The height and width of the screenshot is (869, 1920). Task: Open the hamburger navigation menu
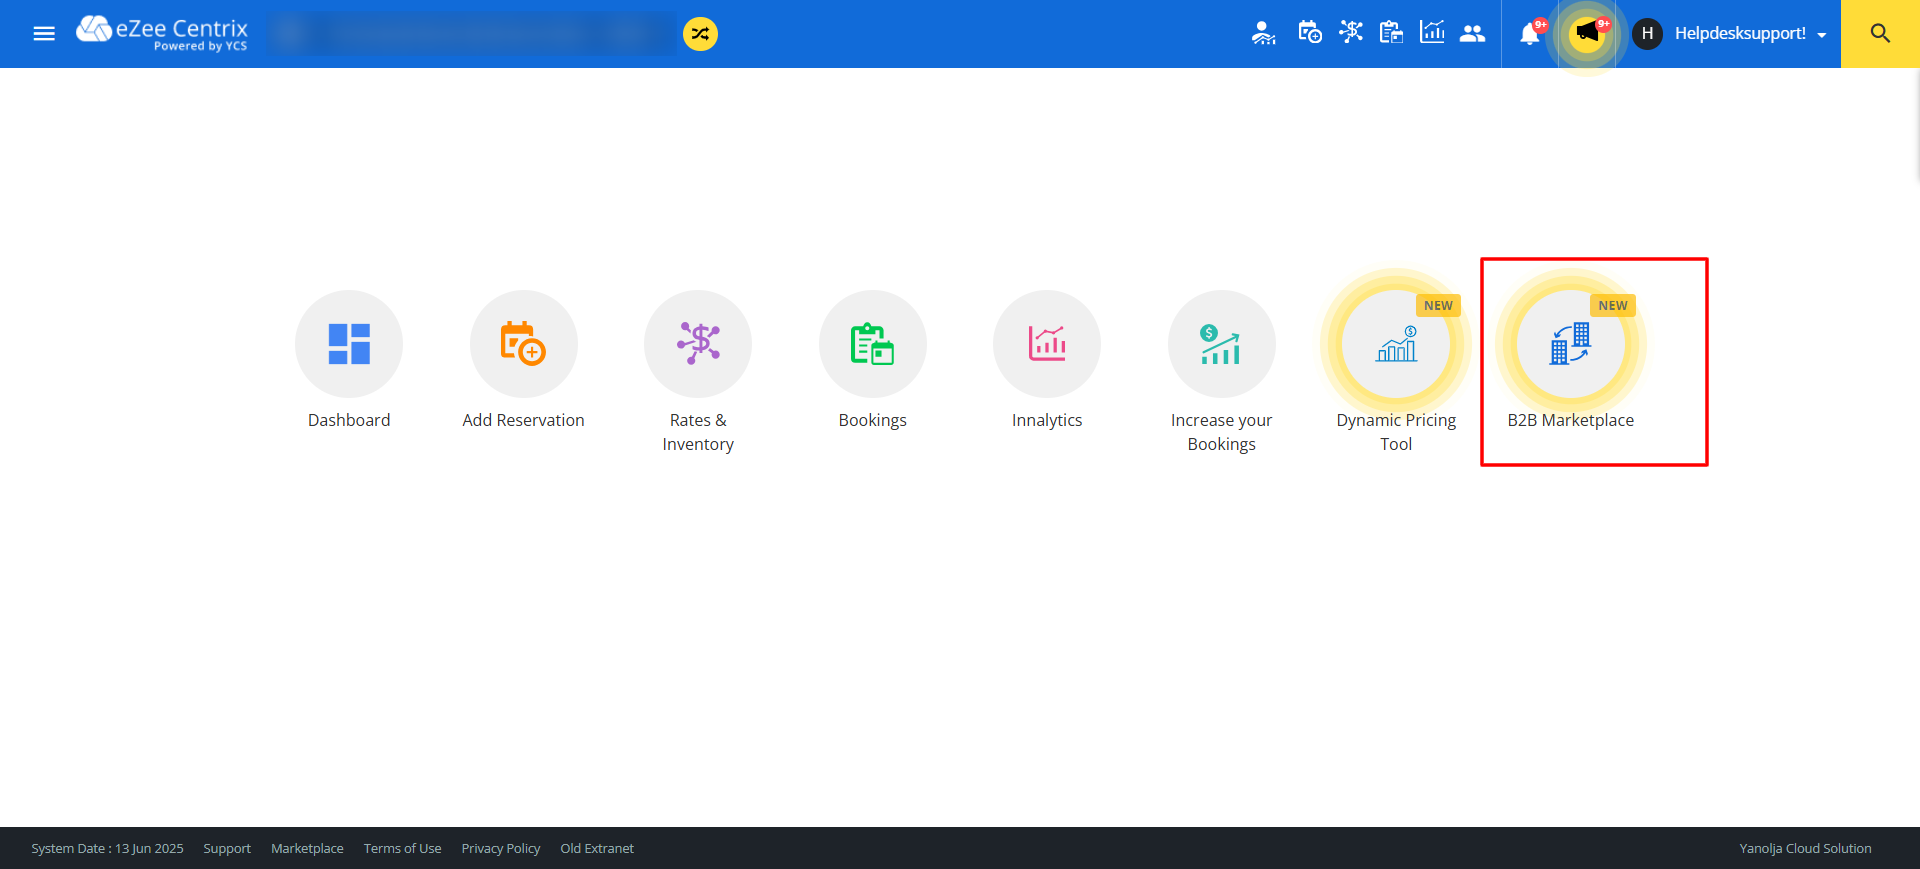coord(44,34)
